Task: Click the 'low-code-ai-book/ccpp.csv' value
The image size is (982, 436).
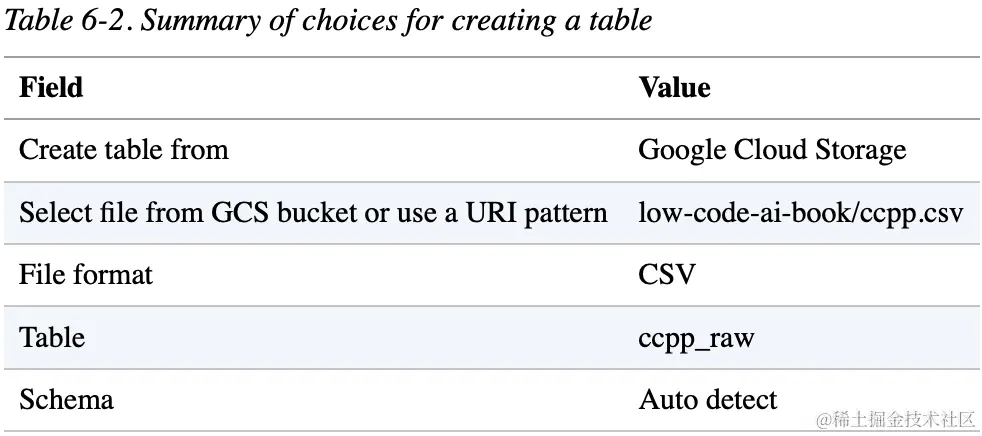Action: [x=801, y=213]
